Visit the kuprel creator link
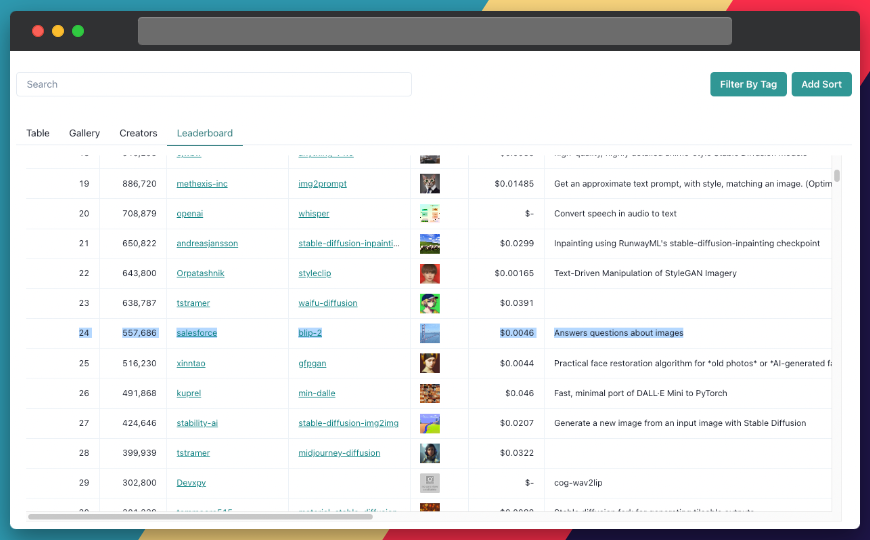 tap(189, 393)
